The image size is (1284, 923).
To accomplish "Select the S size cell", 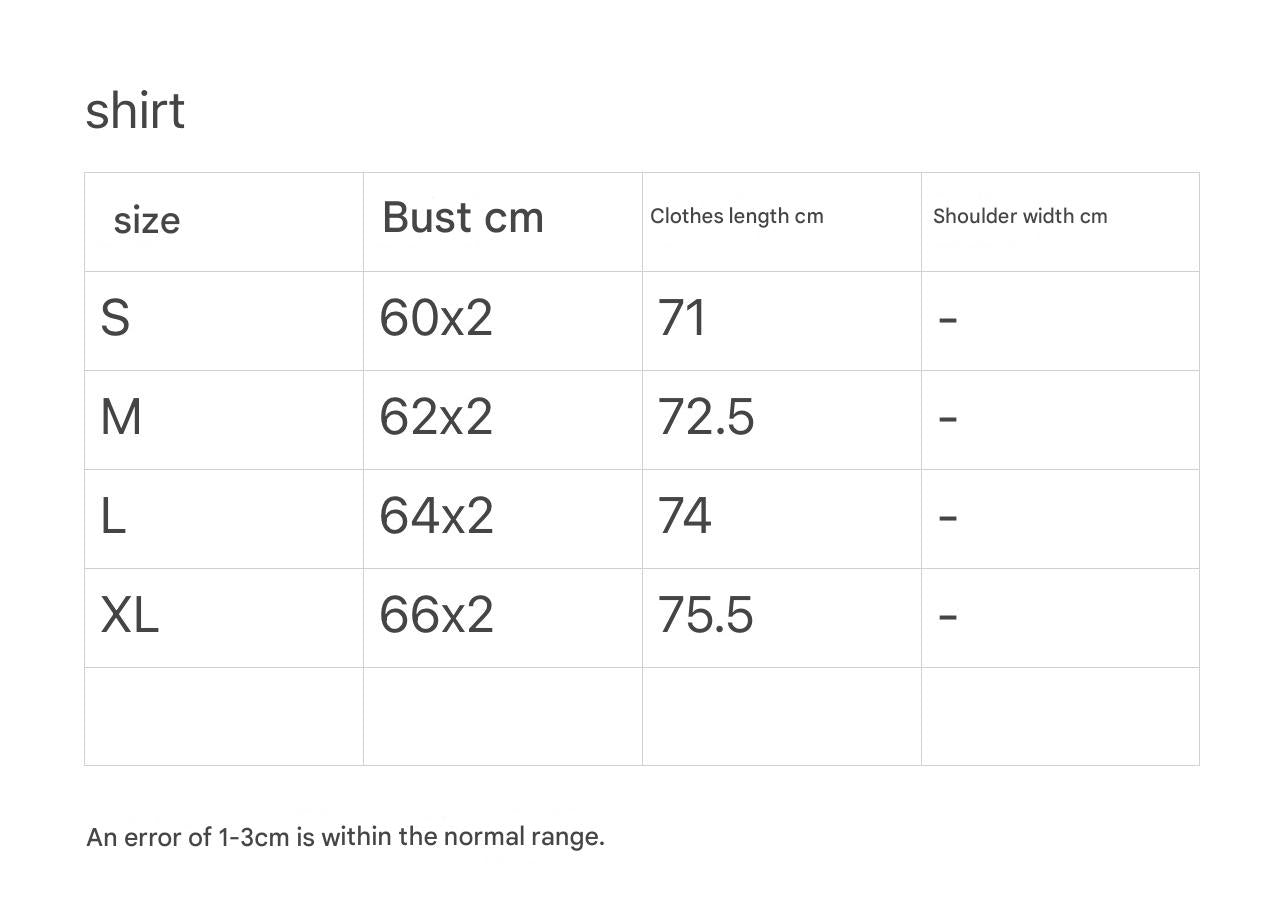I will (115, 318).
